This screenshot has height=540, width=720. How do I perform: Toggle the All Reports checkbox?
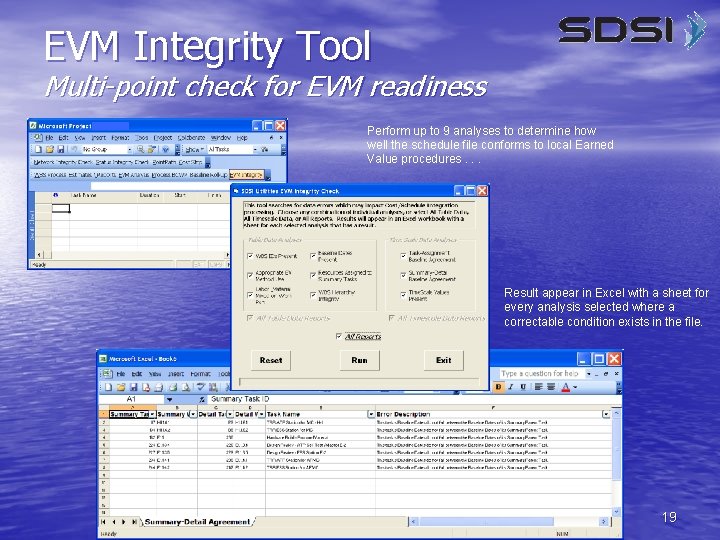pos(338,337)
